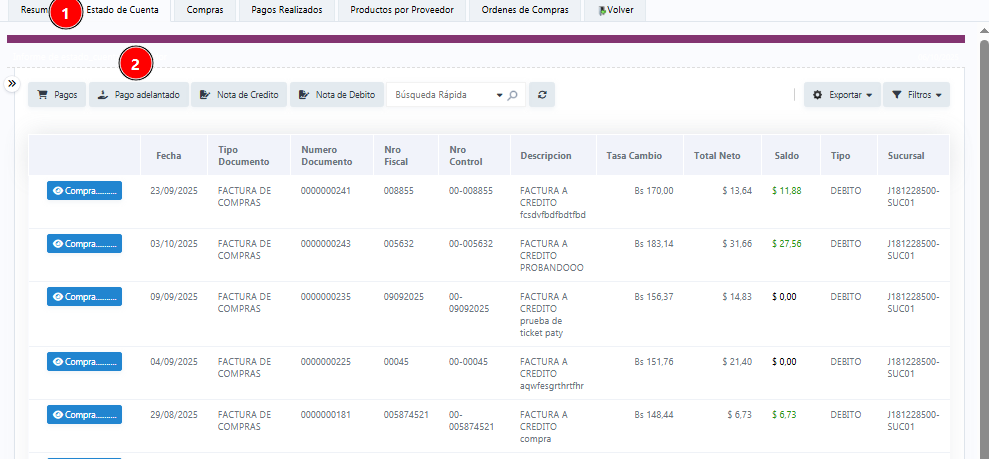Open the Productos por Proveedor tab

point(401,10)
